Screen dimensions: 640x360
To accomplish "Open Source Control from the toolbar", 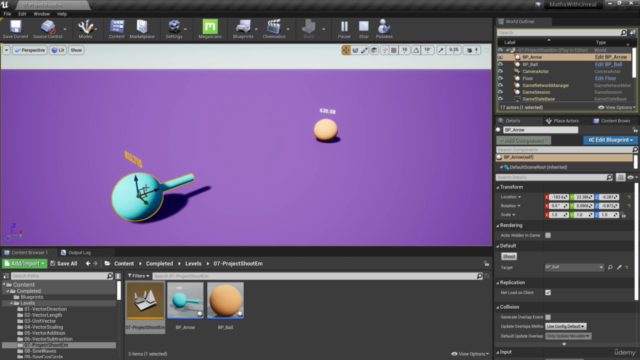I will tap(48, 29).
